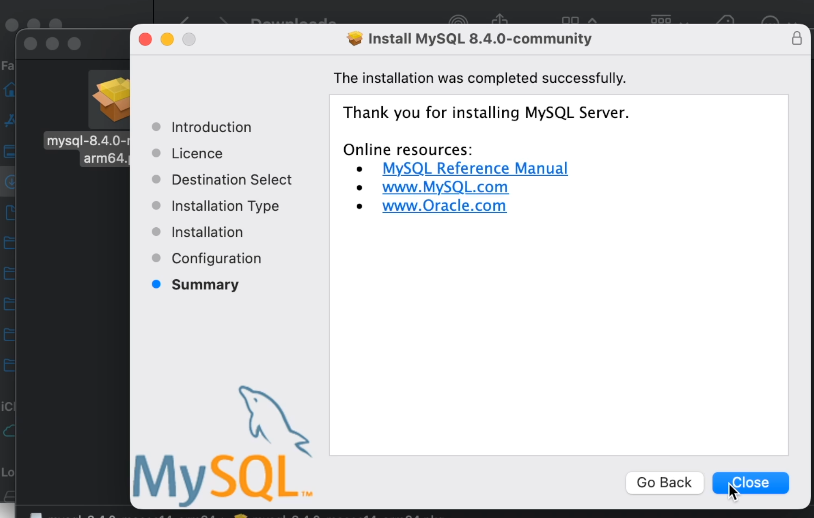The image size is (814, 518).
Task: Open the www.MySQL.com link
Action: 445,187
